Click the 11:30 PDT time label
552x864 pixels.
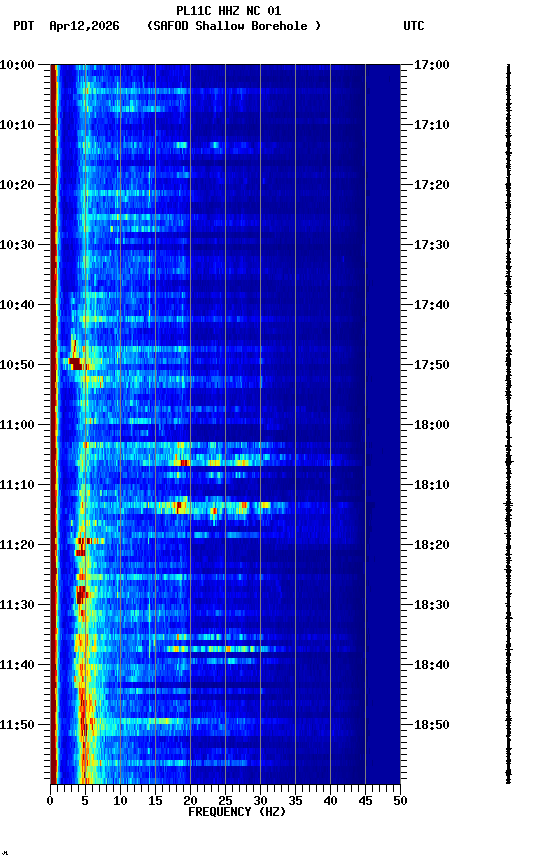tap(17, 606)
